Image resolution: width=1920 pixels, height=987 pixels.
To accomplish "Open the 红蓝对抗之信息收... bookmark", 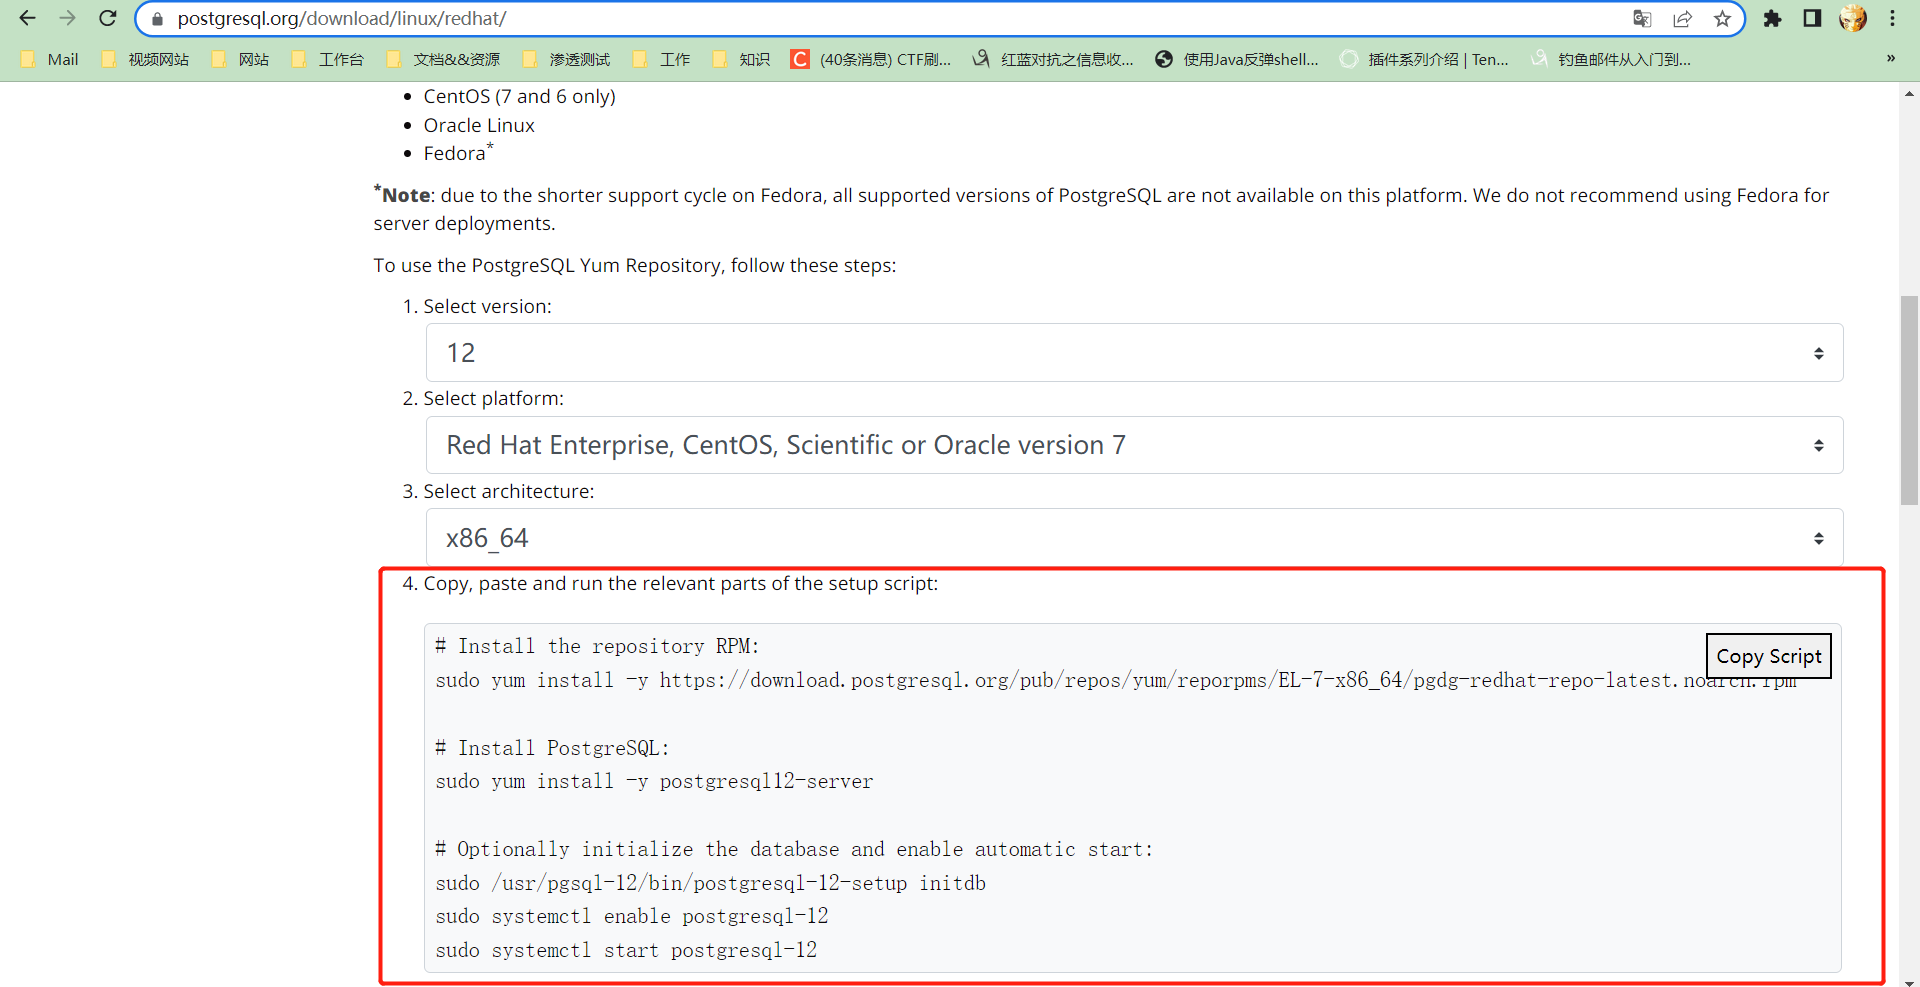I will pos(1053,59).
